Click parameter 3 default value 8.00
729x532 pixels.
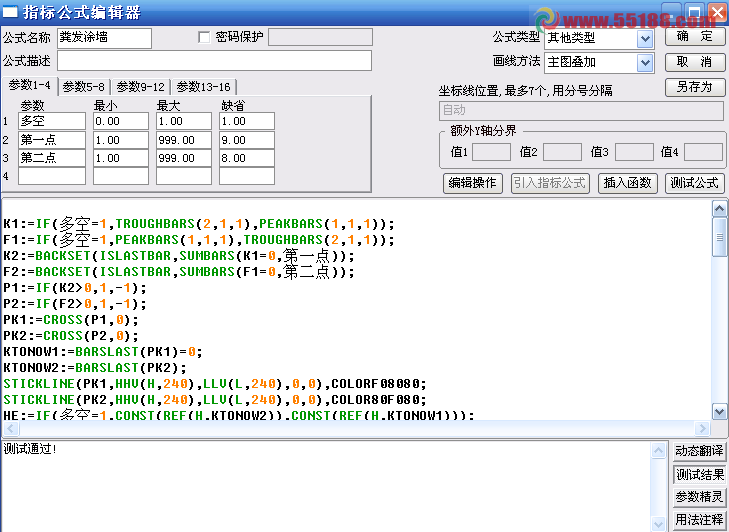(x=247, y=158)
